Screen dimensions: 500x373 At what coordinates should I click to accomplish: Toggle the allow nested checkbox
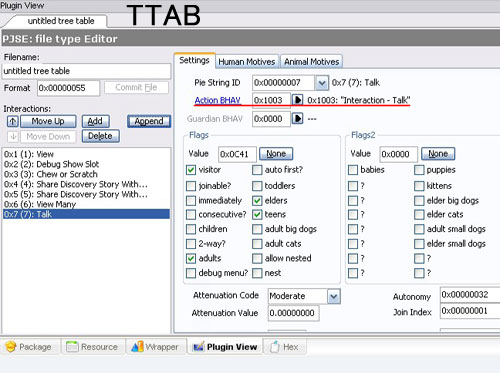257,258
